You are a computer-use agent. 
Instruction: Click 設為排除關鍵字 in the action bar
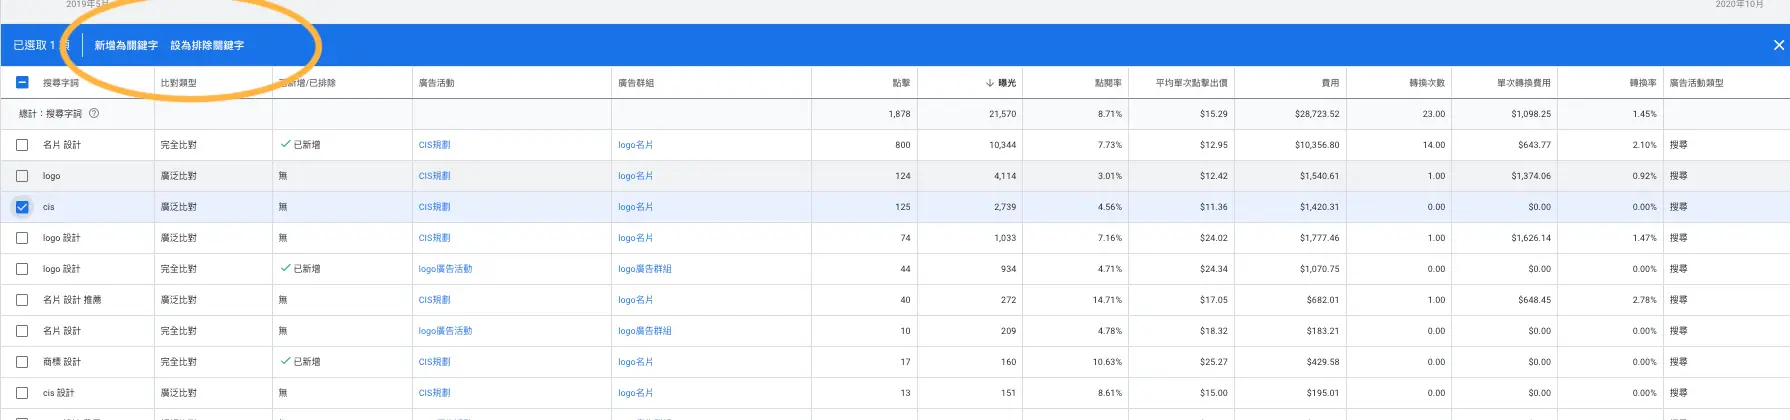[x=207, y=45]
